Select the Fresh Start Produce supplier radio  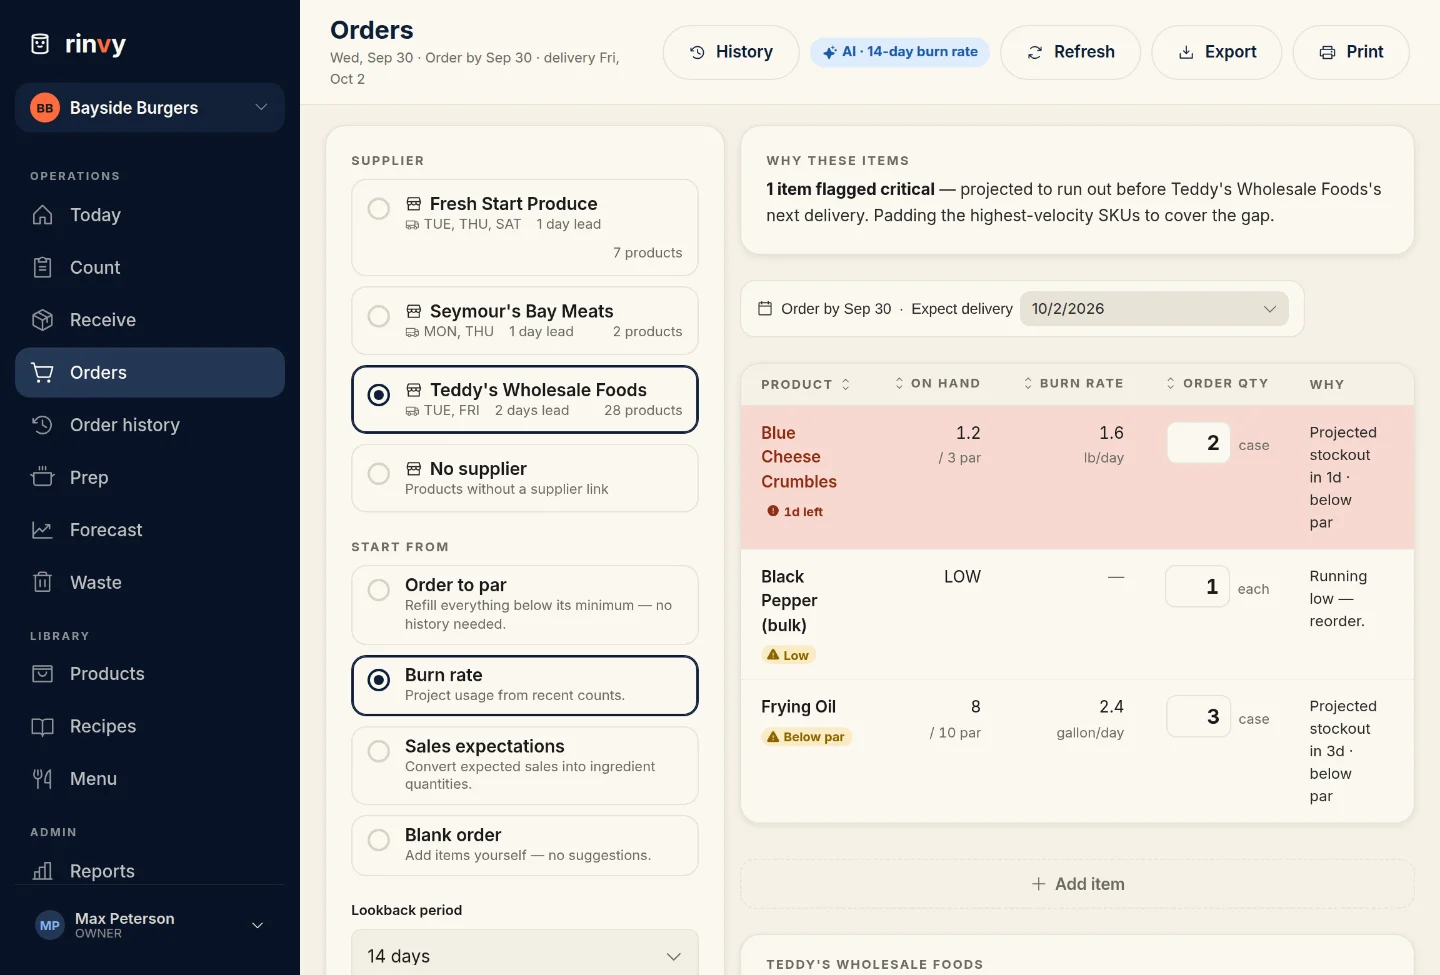[x=379, y=209]
